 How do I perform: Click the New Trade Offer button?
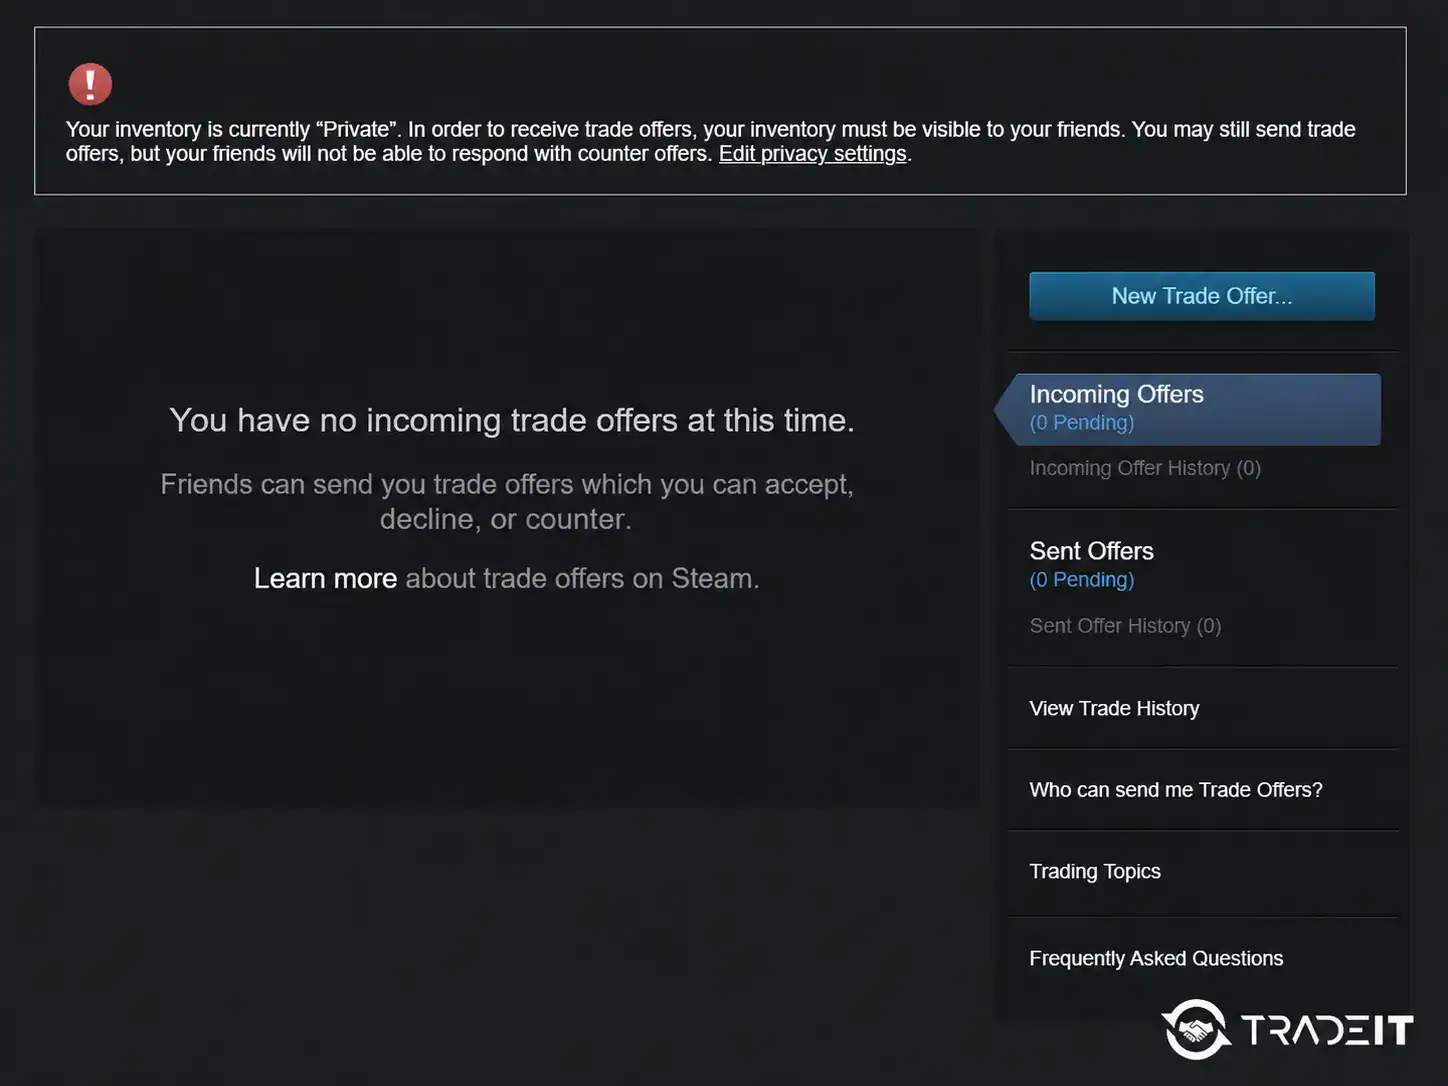(1202, 296)
